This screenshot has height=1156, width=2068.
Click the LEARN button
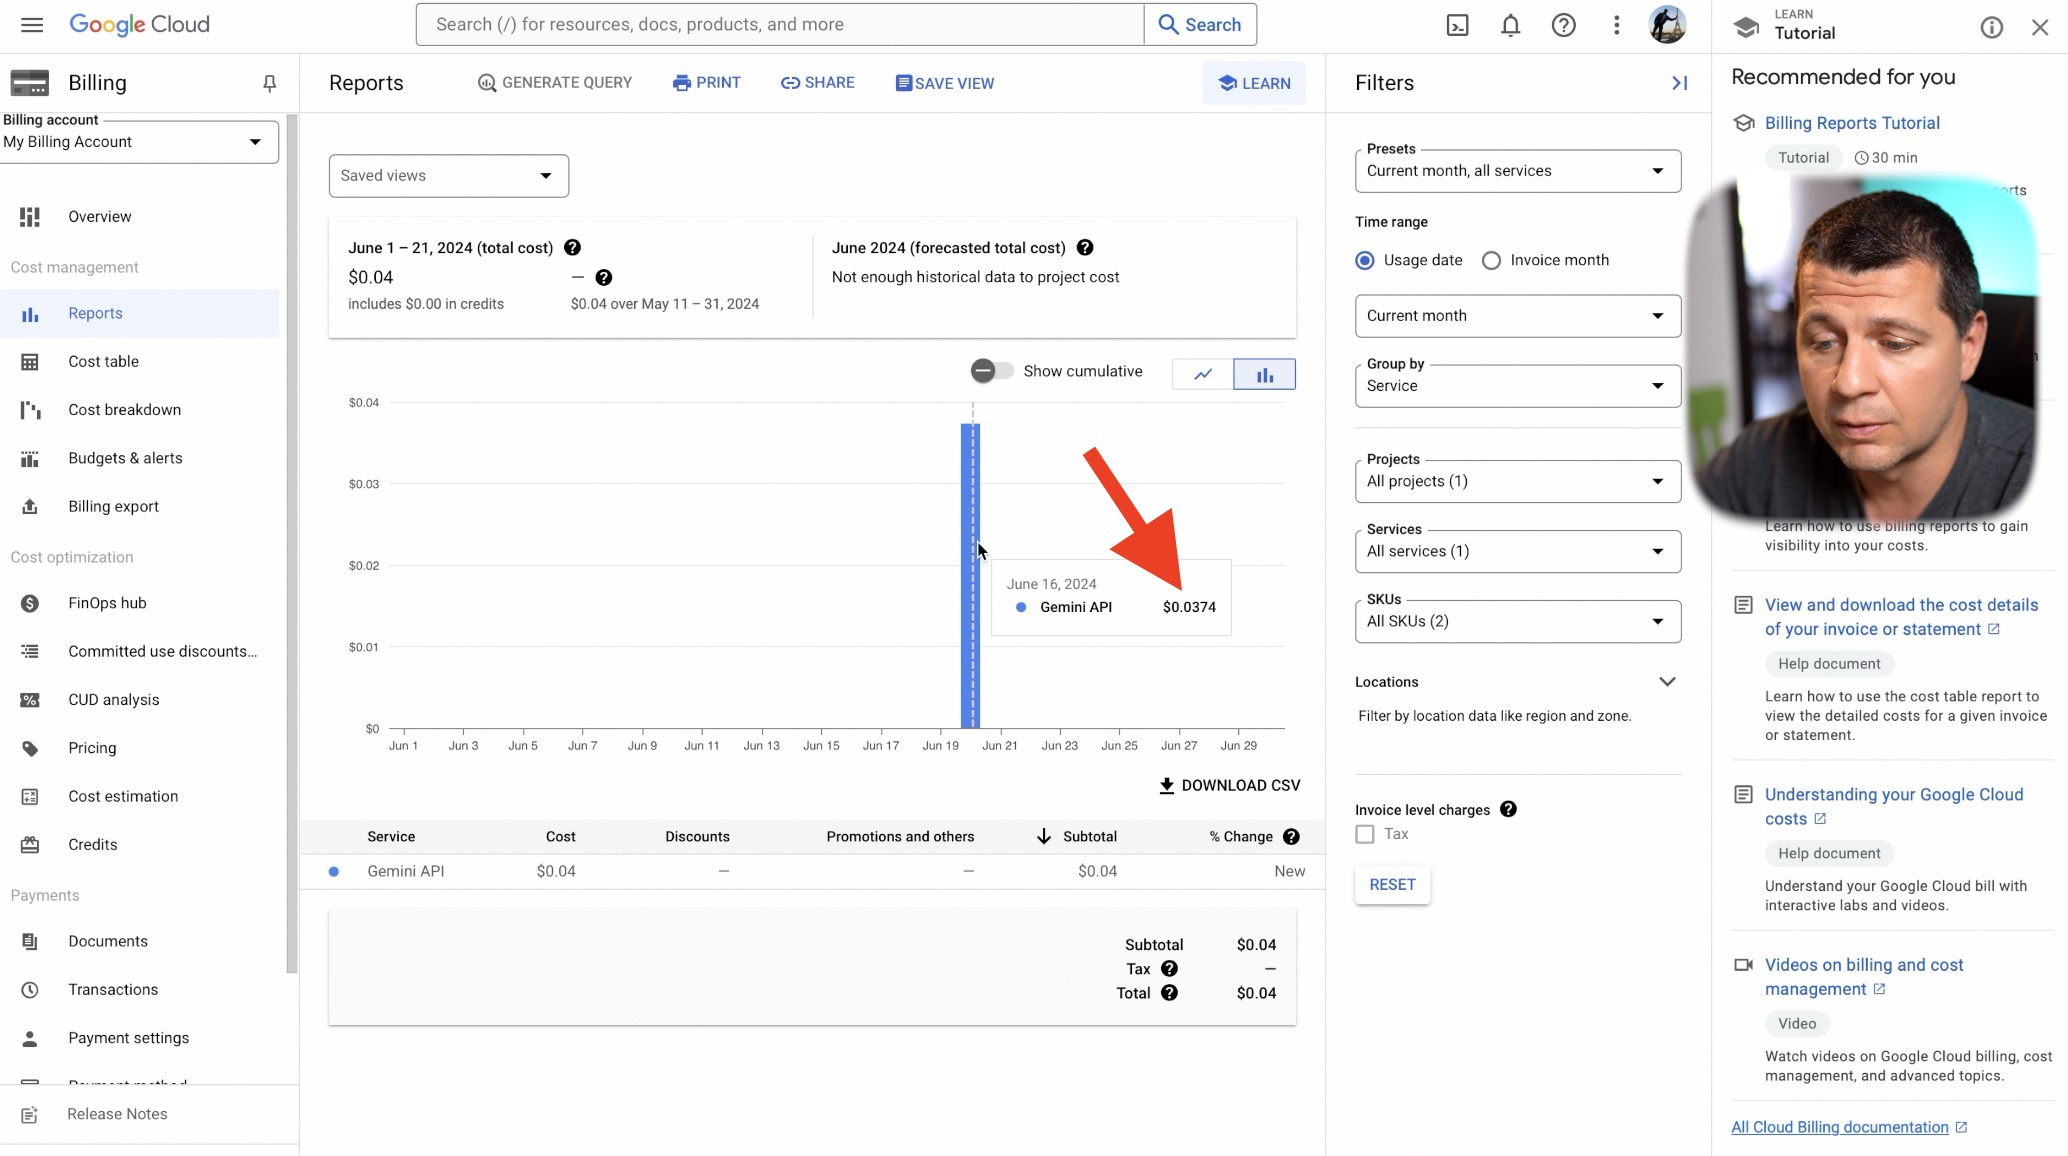click(x=1254, y=83)
